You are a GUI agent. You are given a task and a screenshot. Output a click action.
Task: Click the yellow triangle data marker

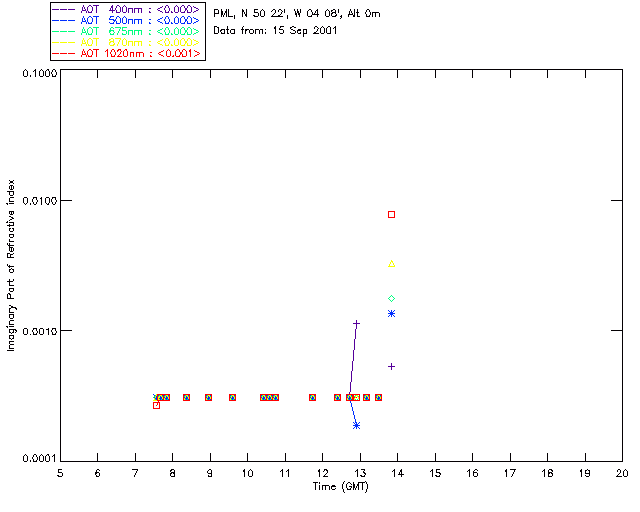[391, 264]
